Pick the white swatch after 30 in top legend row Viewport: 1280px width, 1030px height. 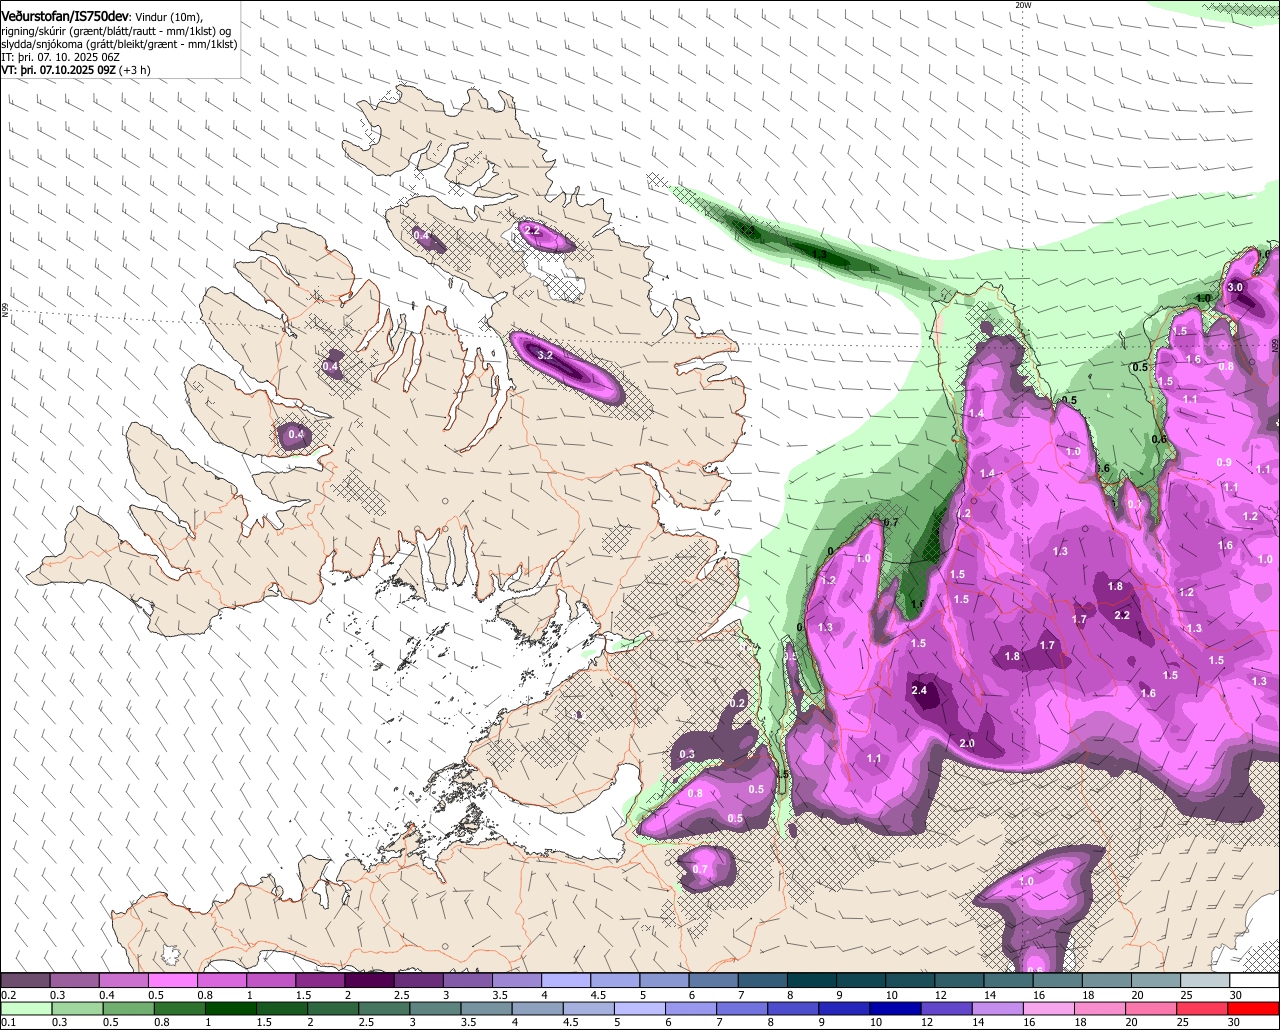[1254, 980]
